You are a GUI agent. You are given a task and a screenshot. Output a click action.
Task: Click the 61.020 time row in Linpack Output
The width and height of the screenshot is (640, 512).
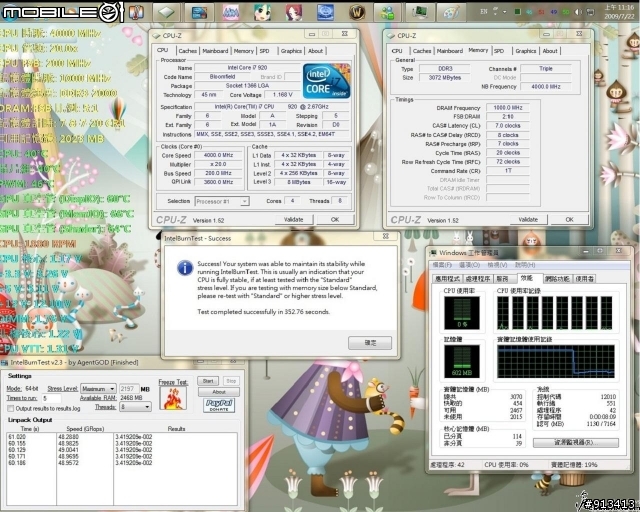click(x=17, y=437)
